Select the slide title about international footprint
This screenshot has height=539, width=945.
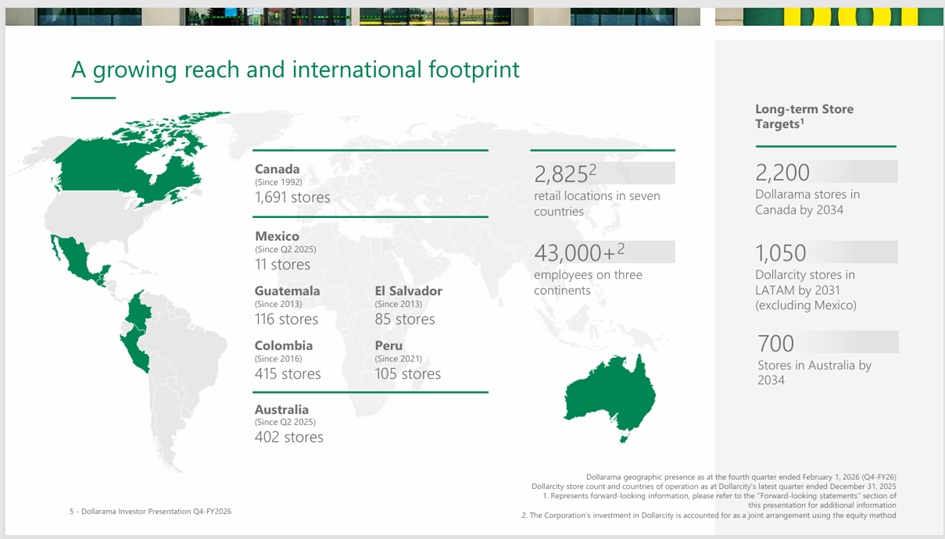tap(295, 70)
